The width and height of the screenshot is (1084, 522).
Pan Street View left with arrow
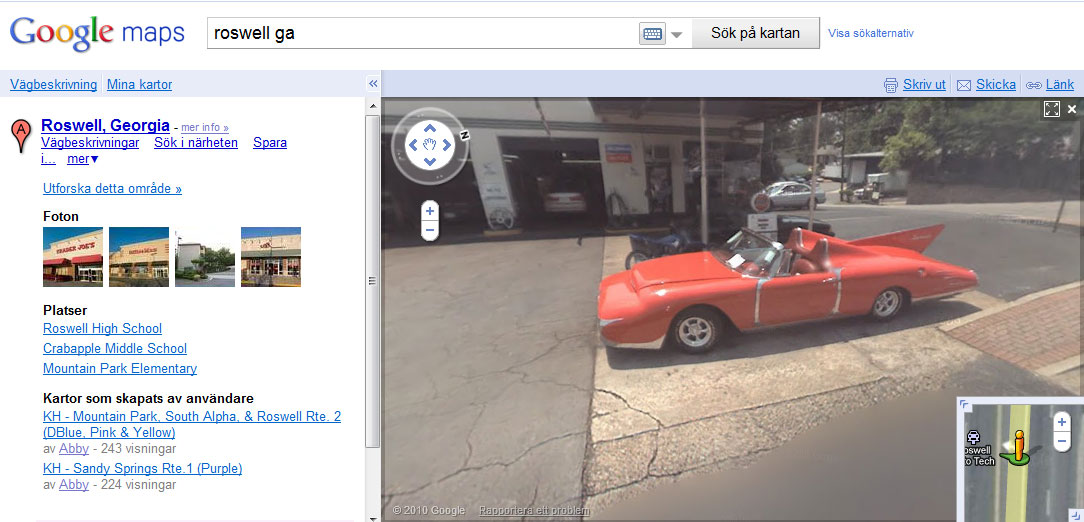(413, 145)
